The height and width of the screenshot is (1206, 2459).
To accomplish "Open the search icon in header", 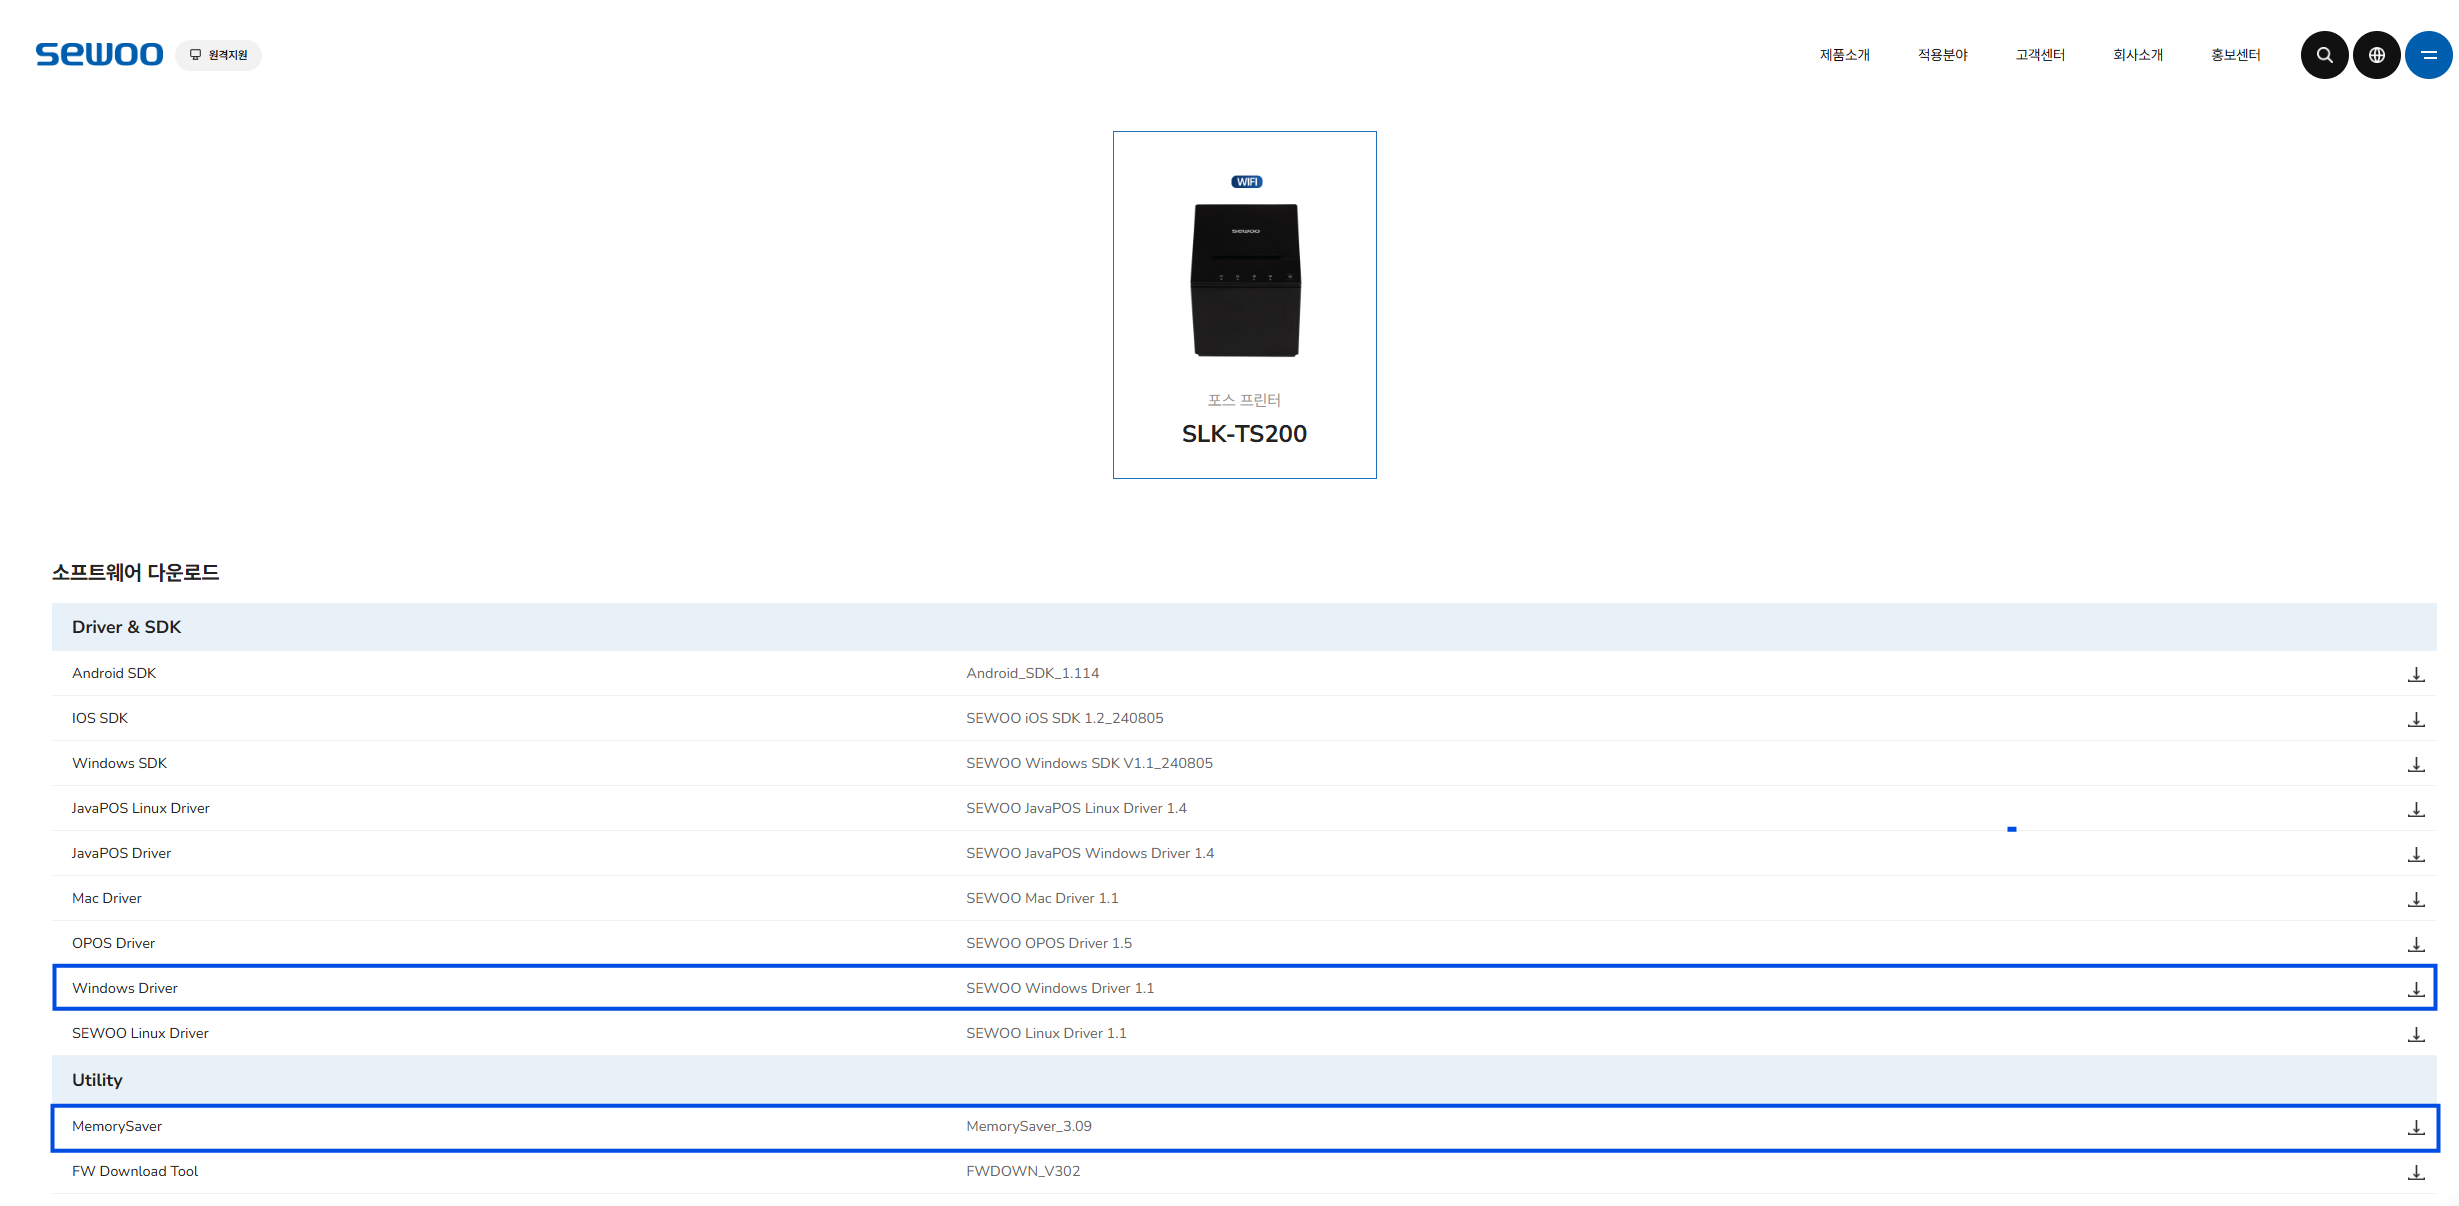I will [x=2324, y=55].
